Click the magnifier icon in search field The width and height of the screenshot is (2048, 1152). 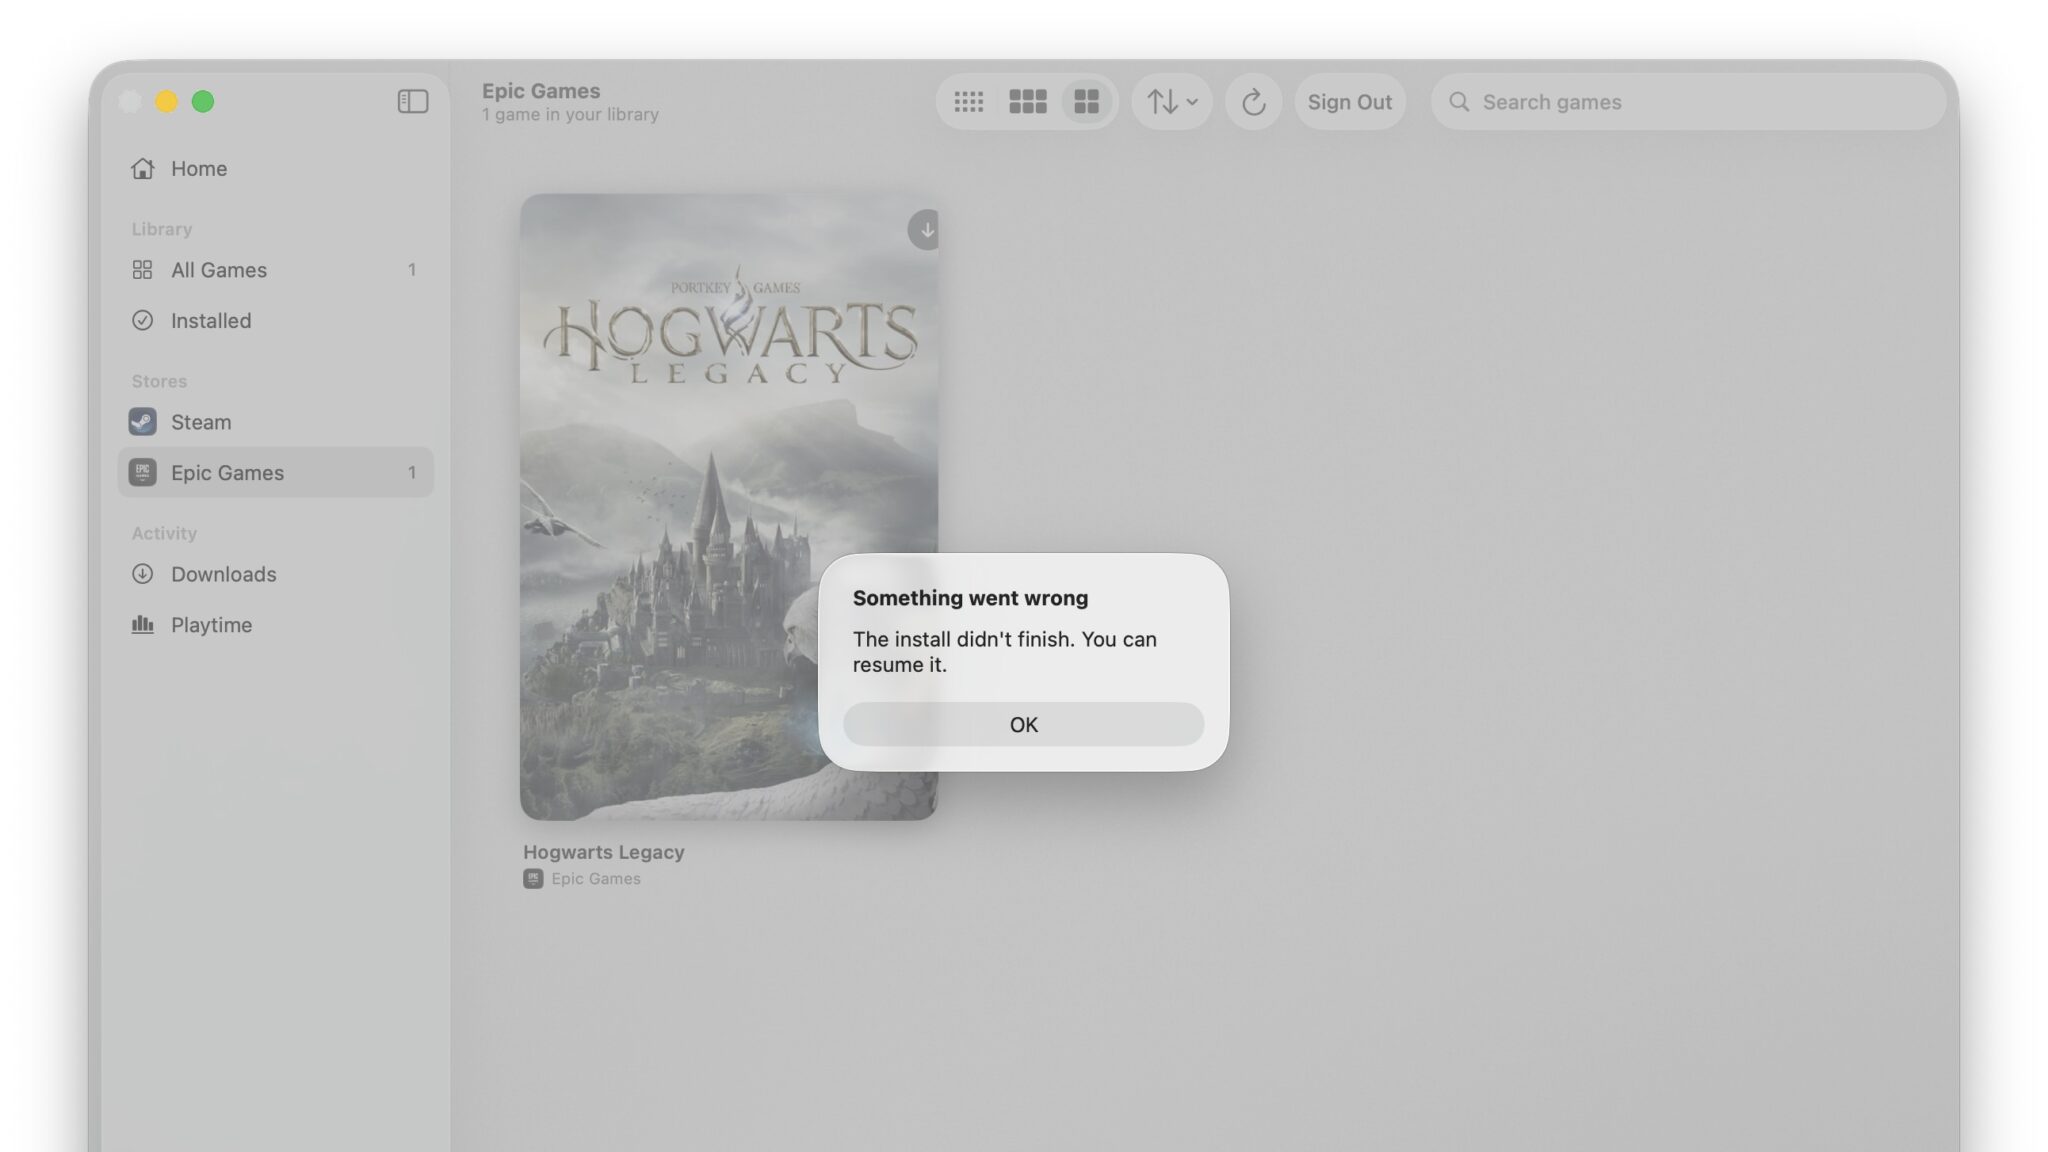click(1459, 102)
